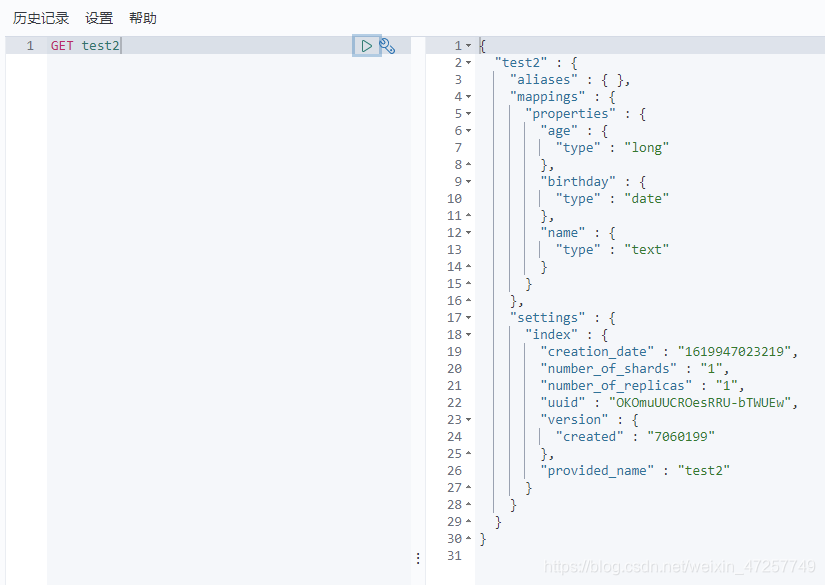Image resolution: width=825 pixels, height=585 pixels.
Task: Collapse the "mappings" block at line 4
Action: point(468,97)
